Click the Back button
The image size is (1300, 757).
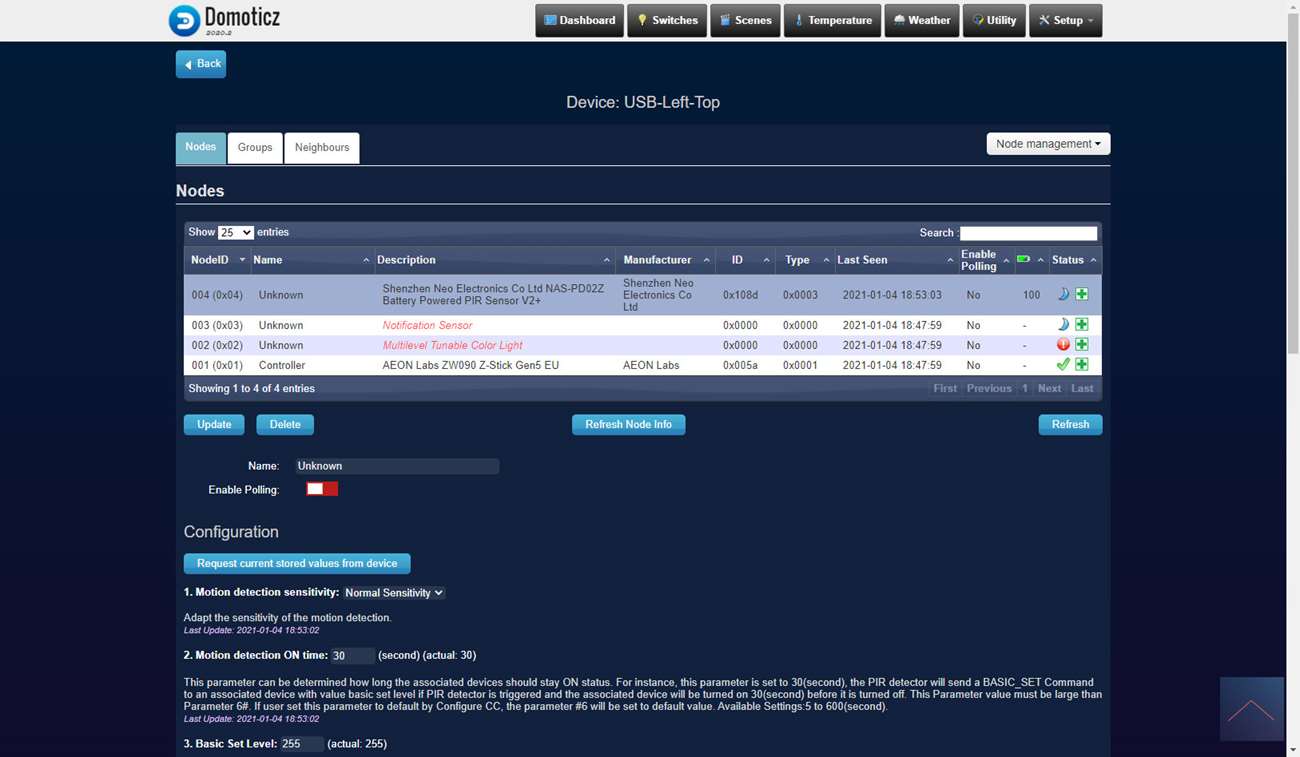tap(201, 64)
